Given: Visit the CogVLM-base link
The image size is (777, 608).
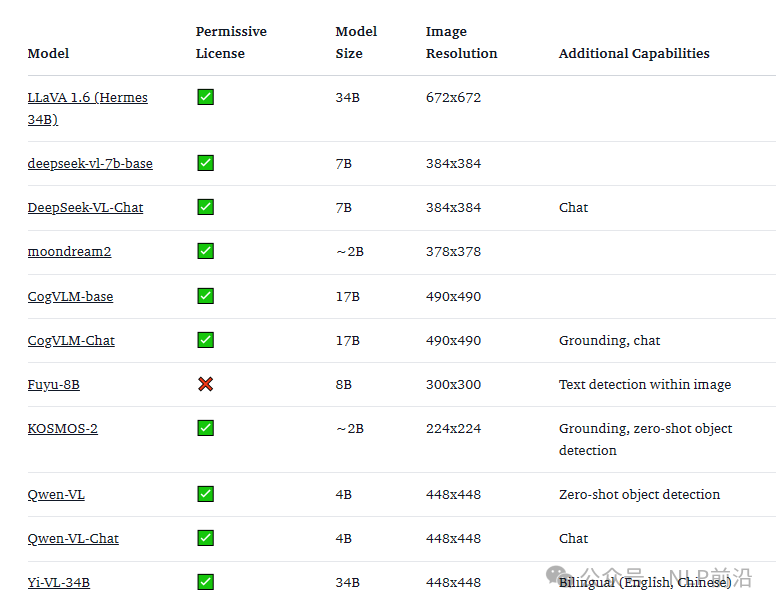Looking at the screenshot, I should point(70,296).
